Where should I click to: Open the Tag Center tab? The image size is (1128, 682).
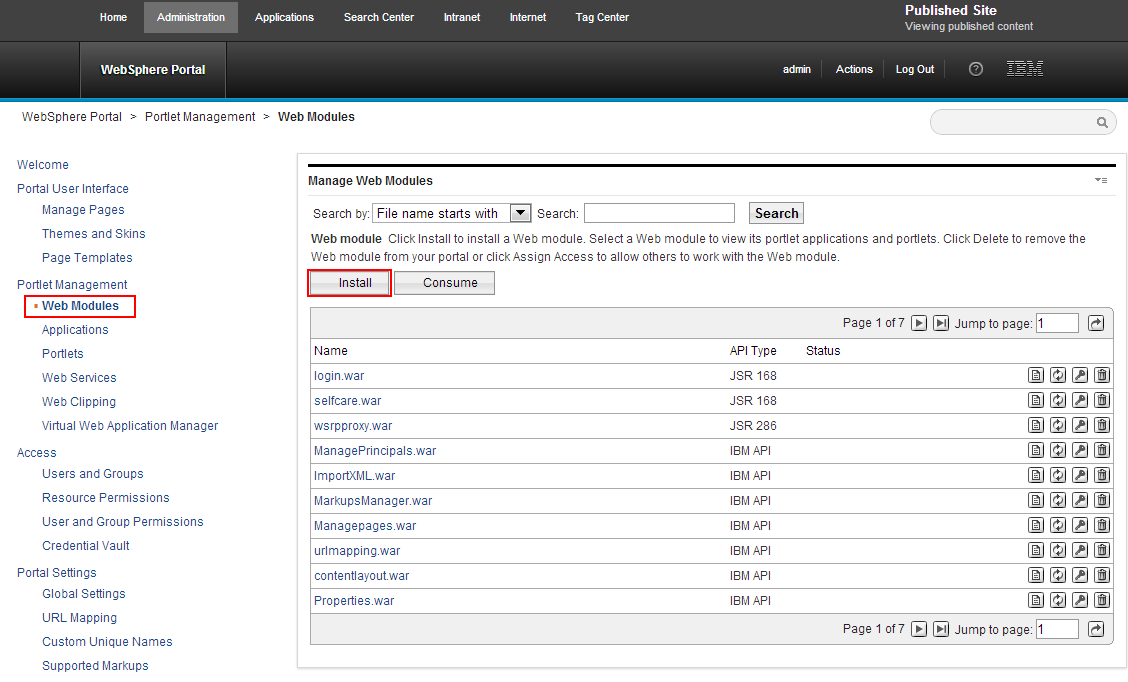602,17
